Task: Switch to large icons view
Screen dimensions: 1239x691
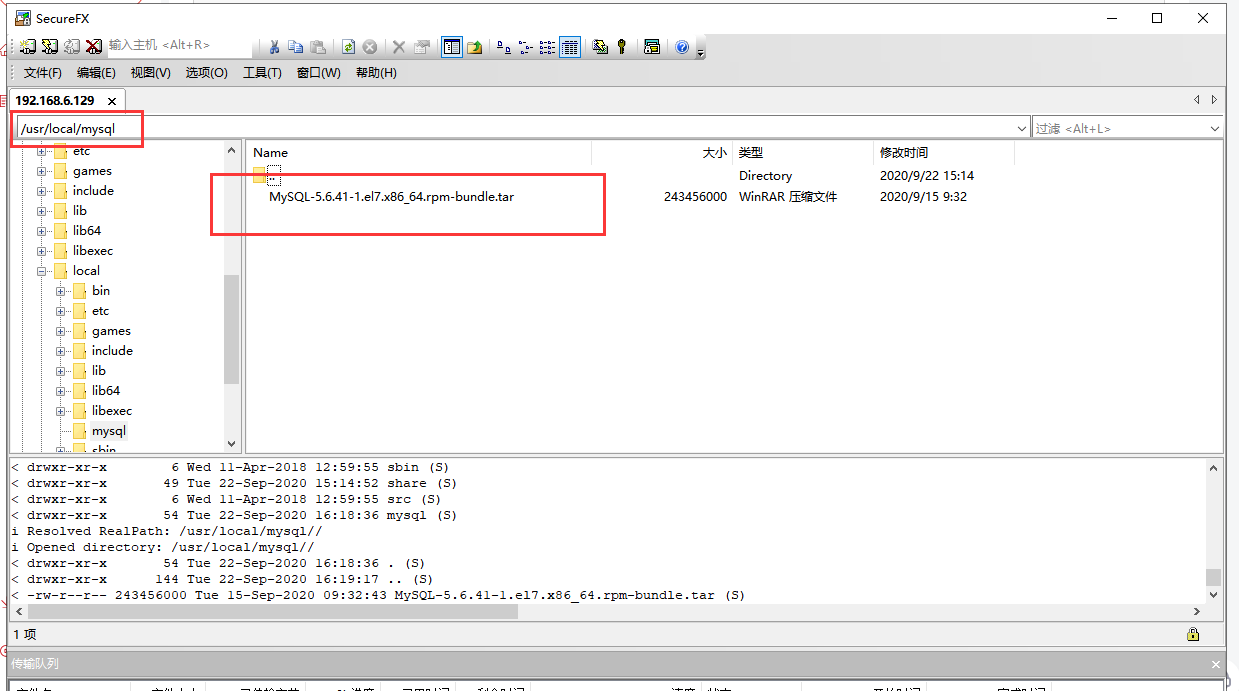Action: [504, 46]
